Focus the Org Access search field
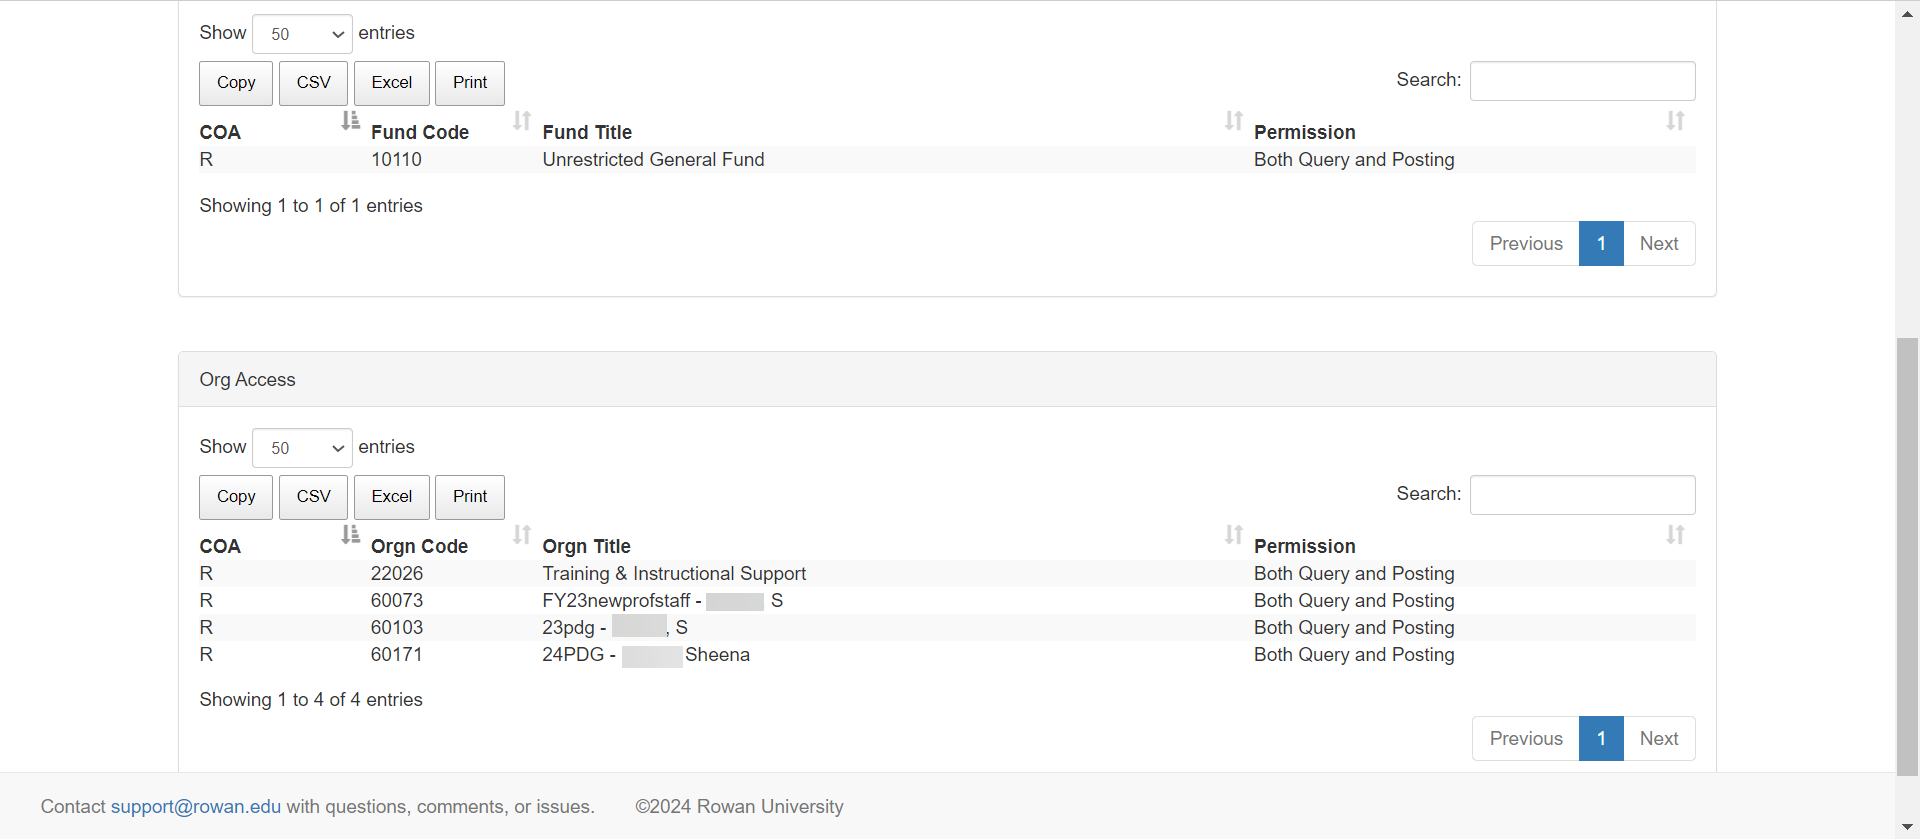This screenshot has width=1920, height=839. pyautogui.click(x=1582, y=495)
